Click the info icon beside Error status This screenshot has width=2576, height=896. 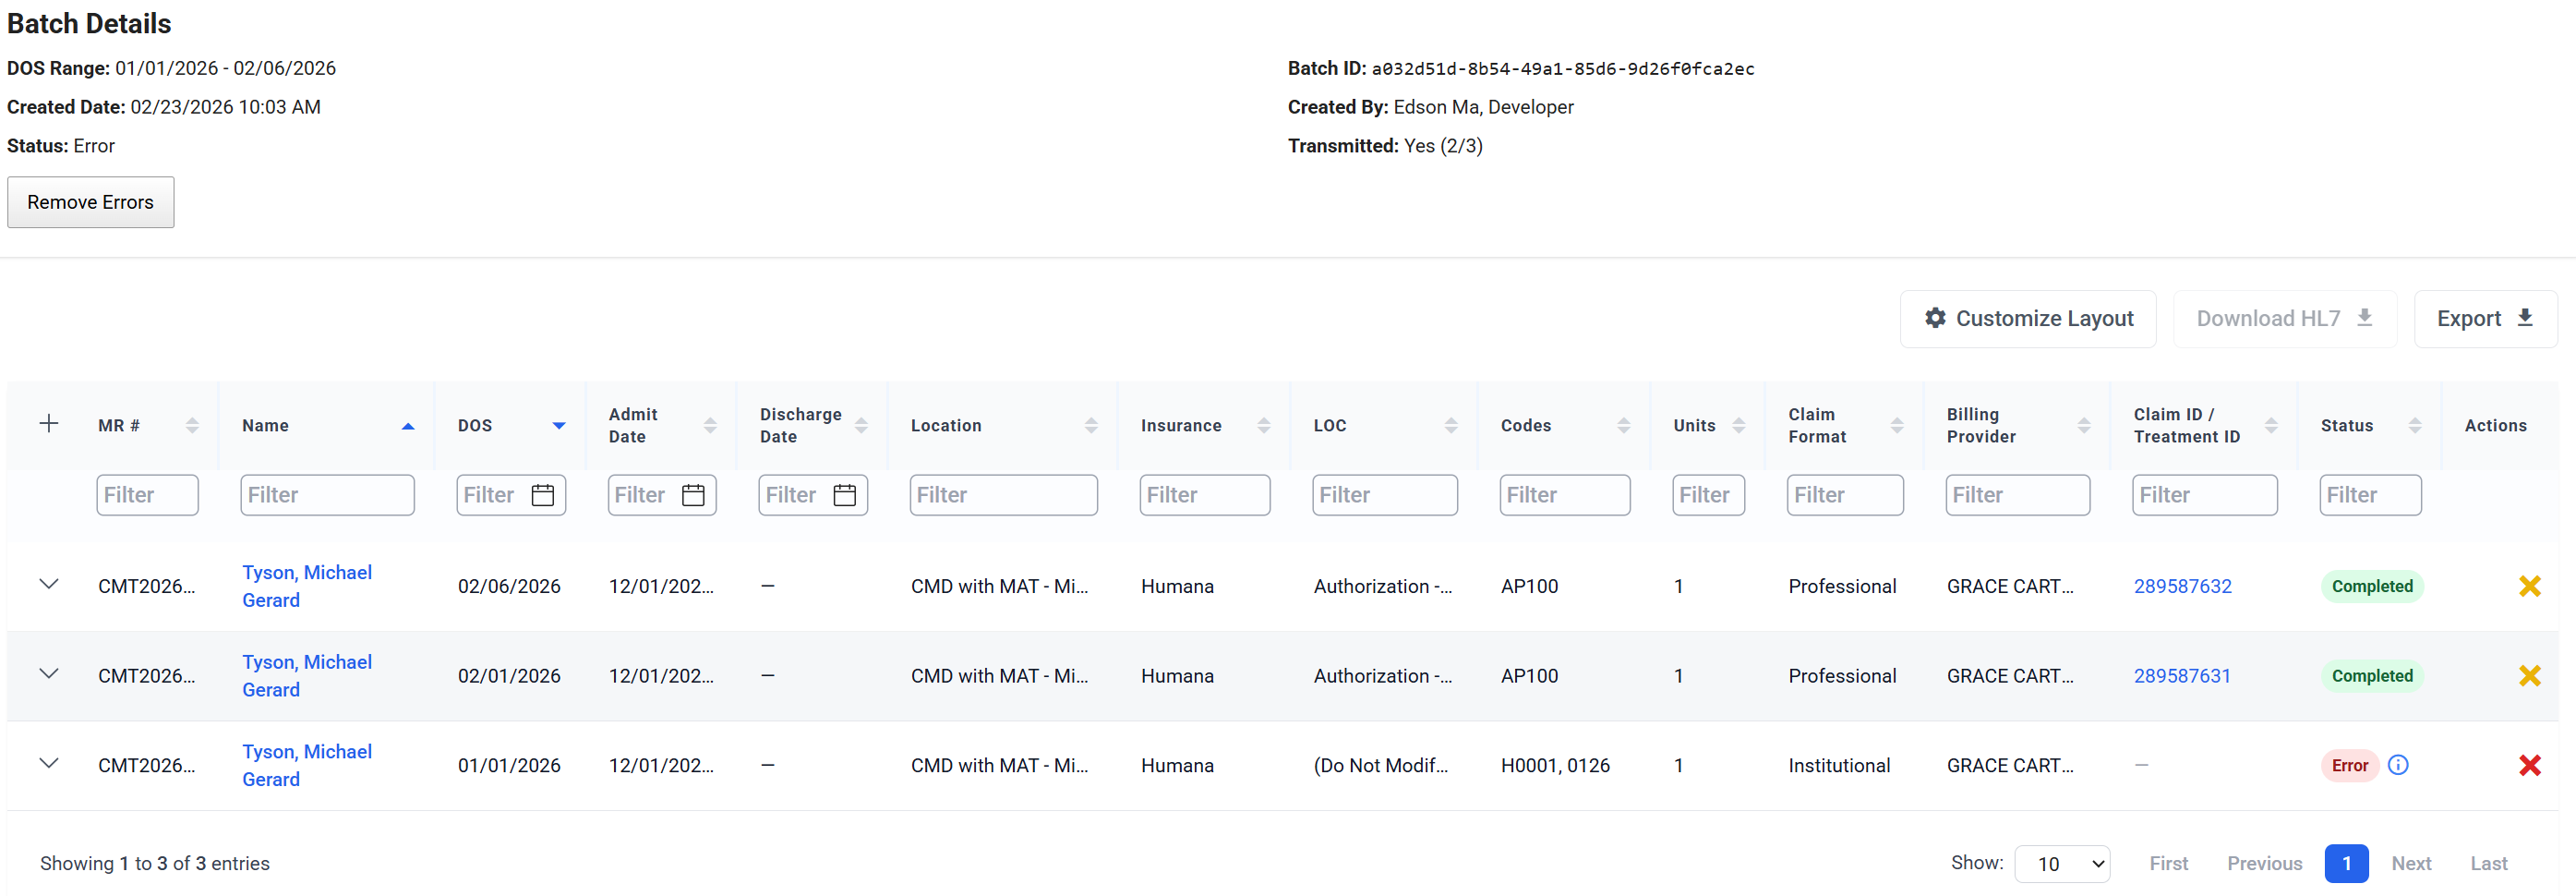click(2398, 765)
